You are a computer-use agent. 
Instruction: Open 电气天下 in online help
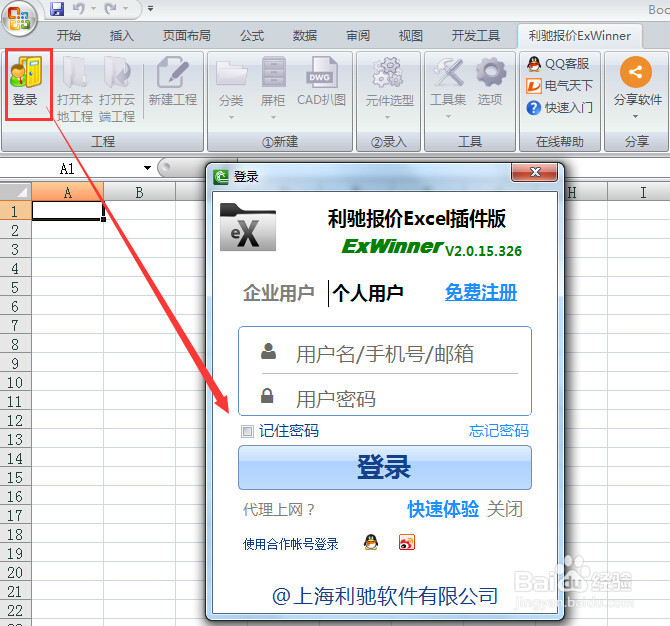[560, 86]
